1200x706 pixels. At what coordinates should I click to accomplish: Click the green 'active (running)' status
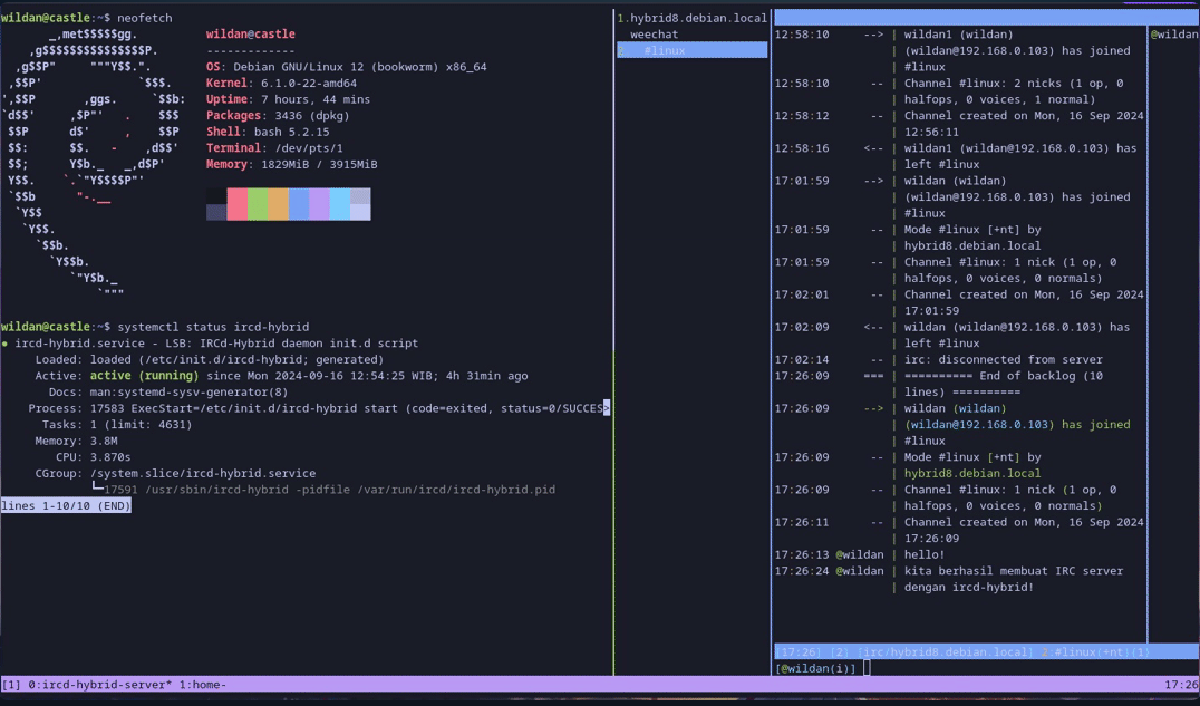[x=144, y=376]
